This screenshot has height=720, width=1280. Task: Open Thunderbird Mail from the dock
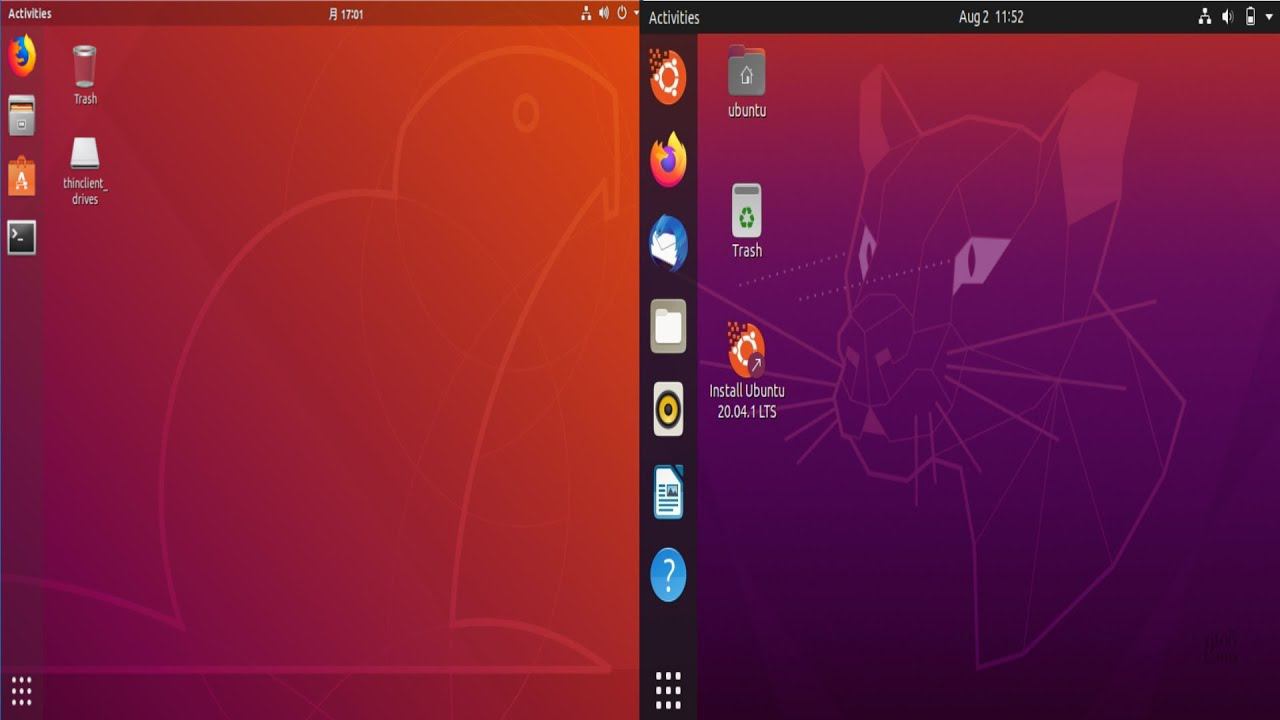coord(668,243)
